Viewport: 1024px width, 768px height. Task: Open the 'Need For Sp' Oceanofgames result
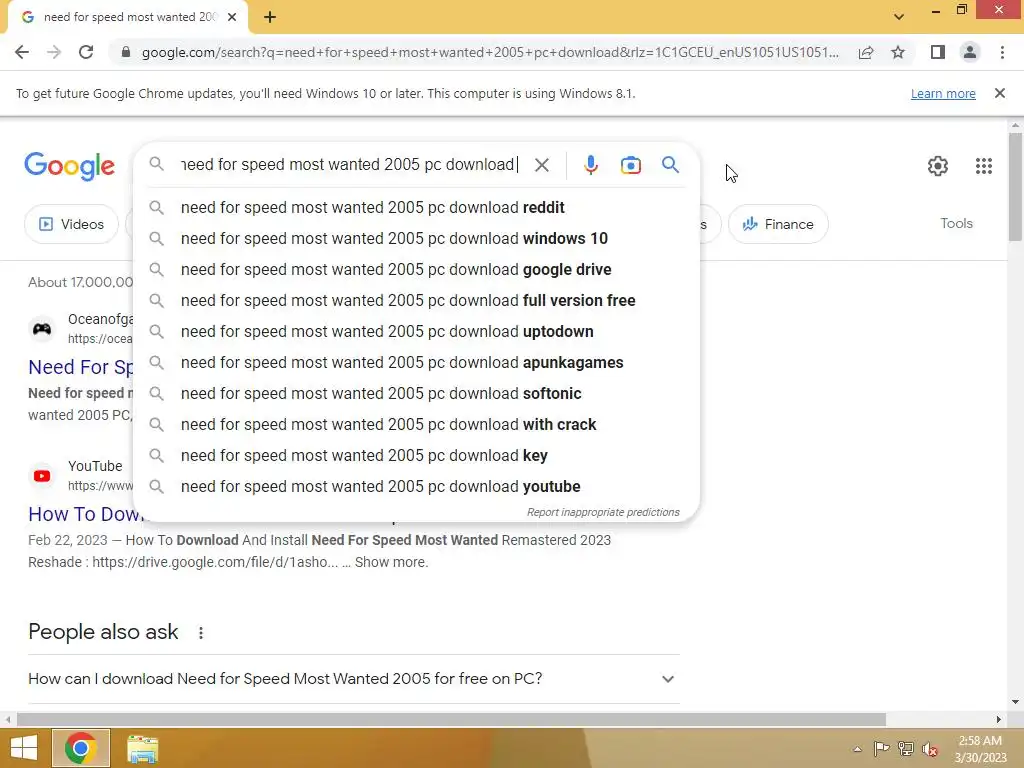[x=80, y=368]
